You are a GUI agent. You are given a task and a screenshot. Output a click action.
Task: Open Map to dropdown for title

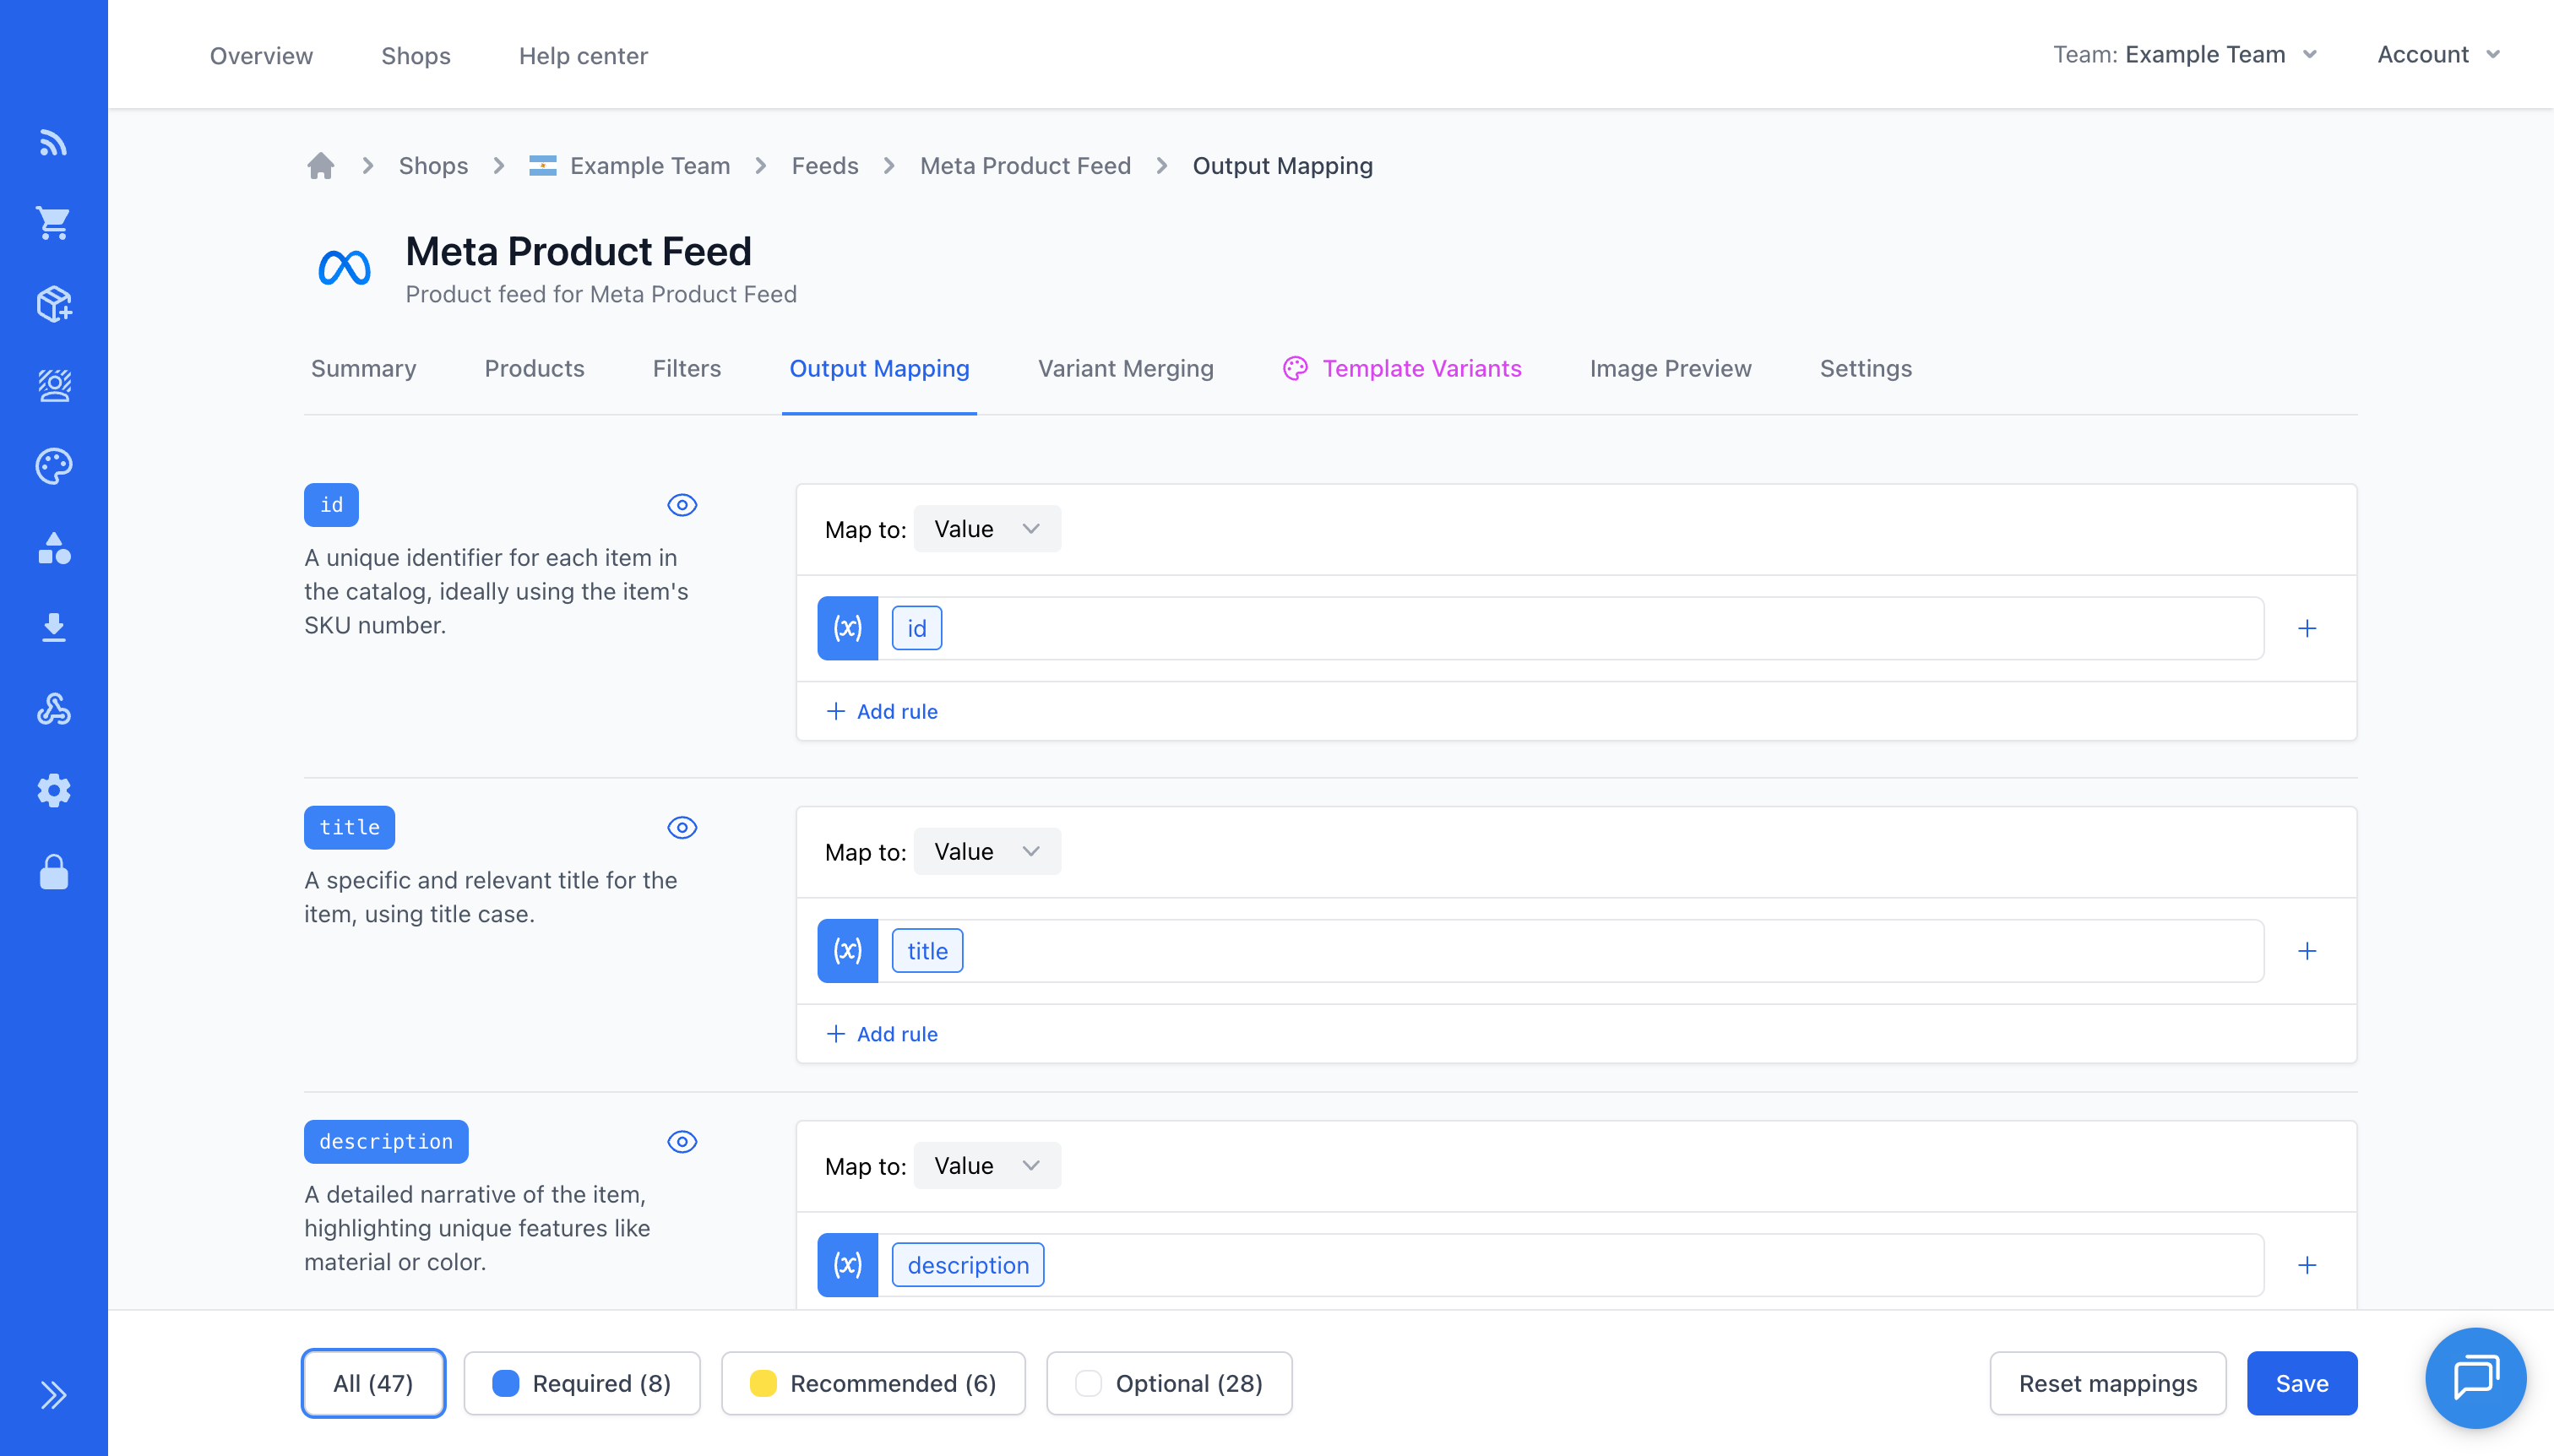point(987,852)
